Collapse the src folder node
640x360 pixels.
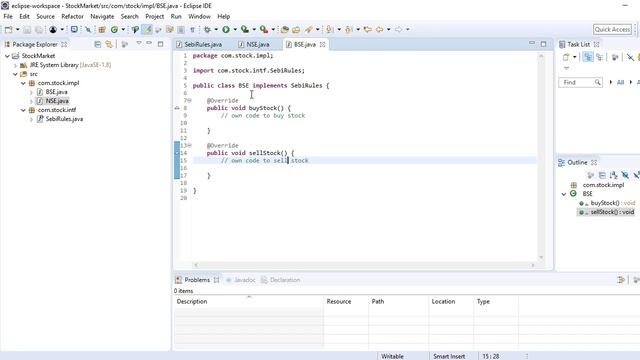[x=15, y=74]
